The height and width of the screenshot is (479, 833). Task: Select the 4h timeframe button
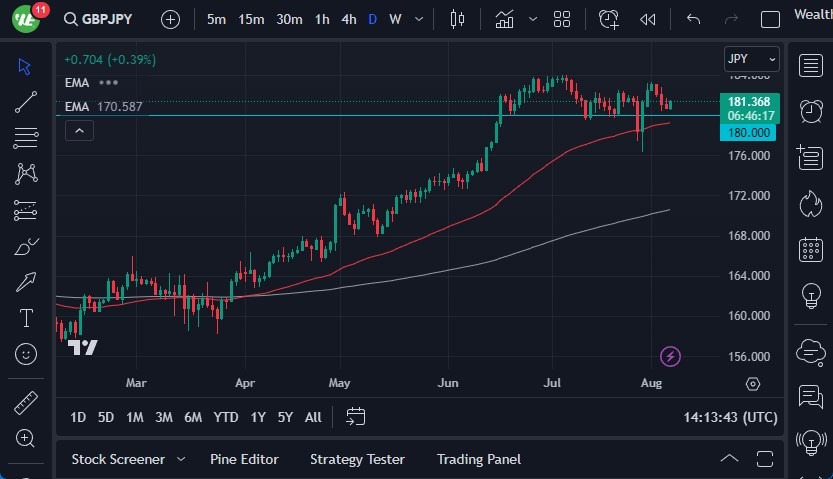pos(348,19)
